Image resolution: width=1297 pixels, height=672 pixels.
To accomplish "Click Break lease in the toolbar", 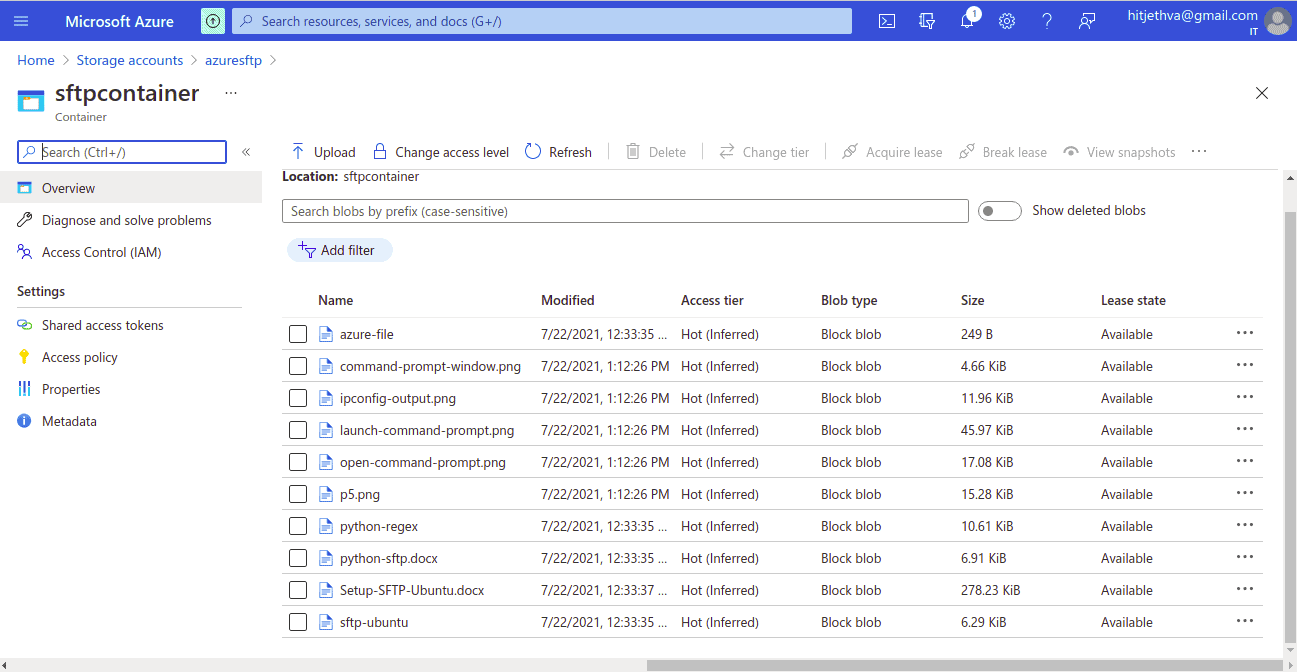I will [1003, 152].
